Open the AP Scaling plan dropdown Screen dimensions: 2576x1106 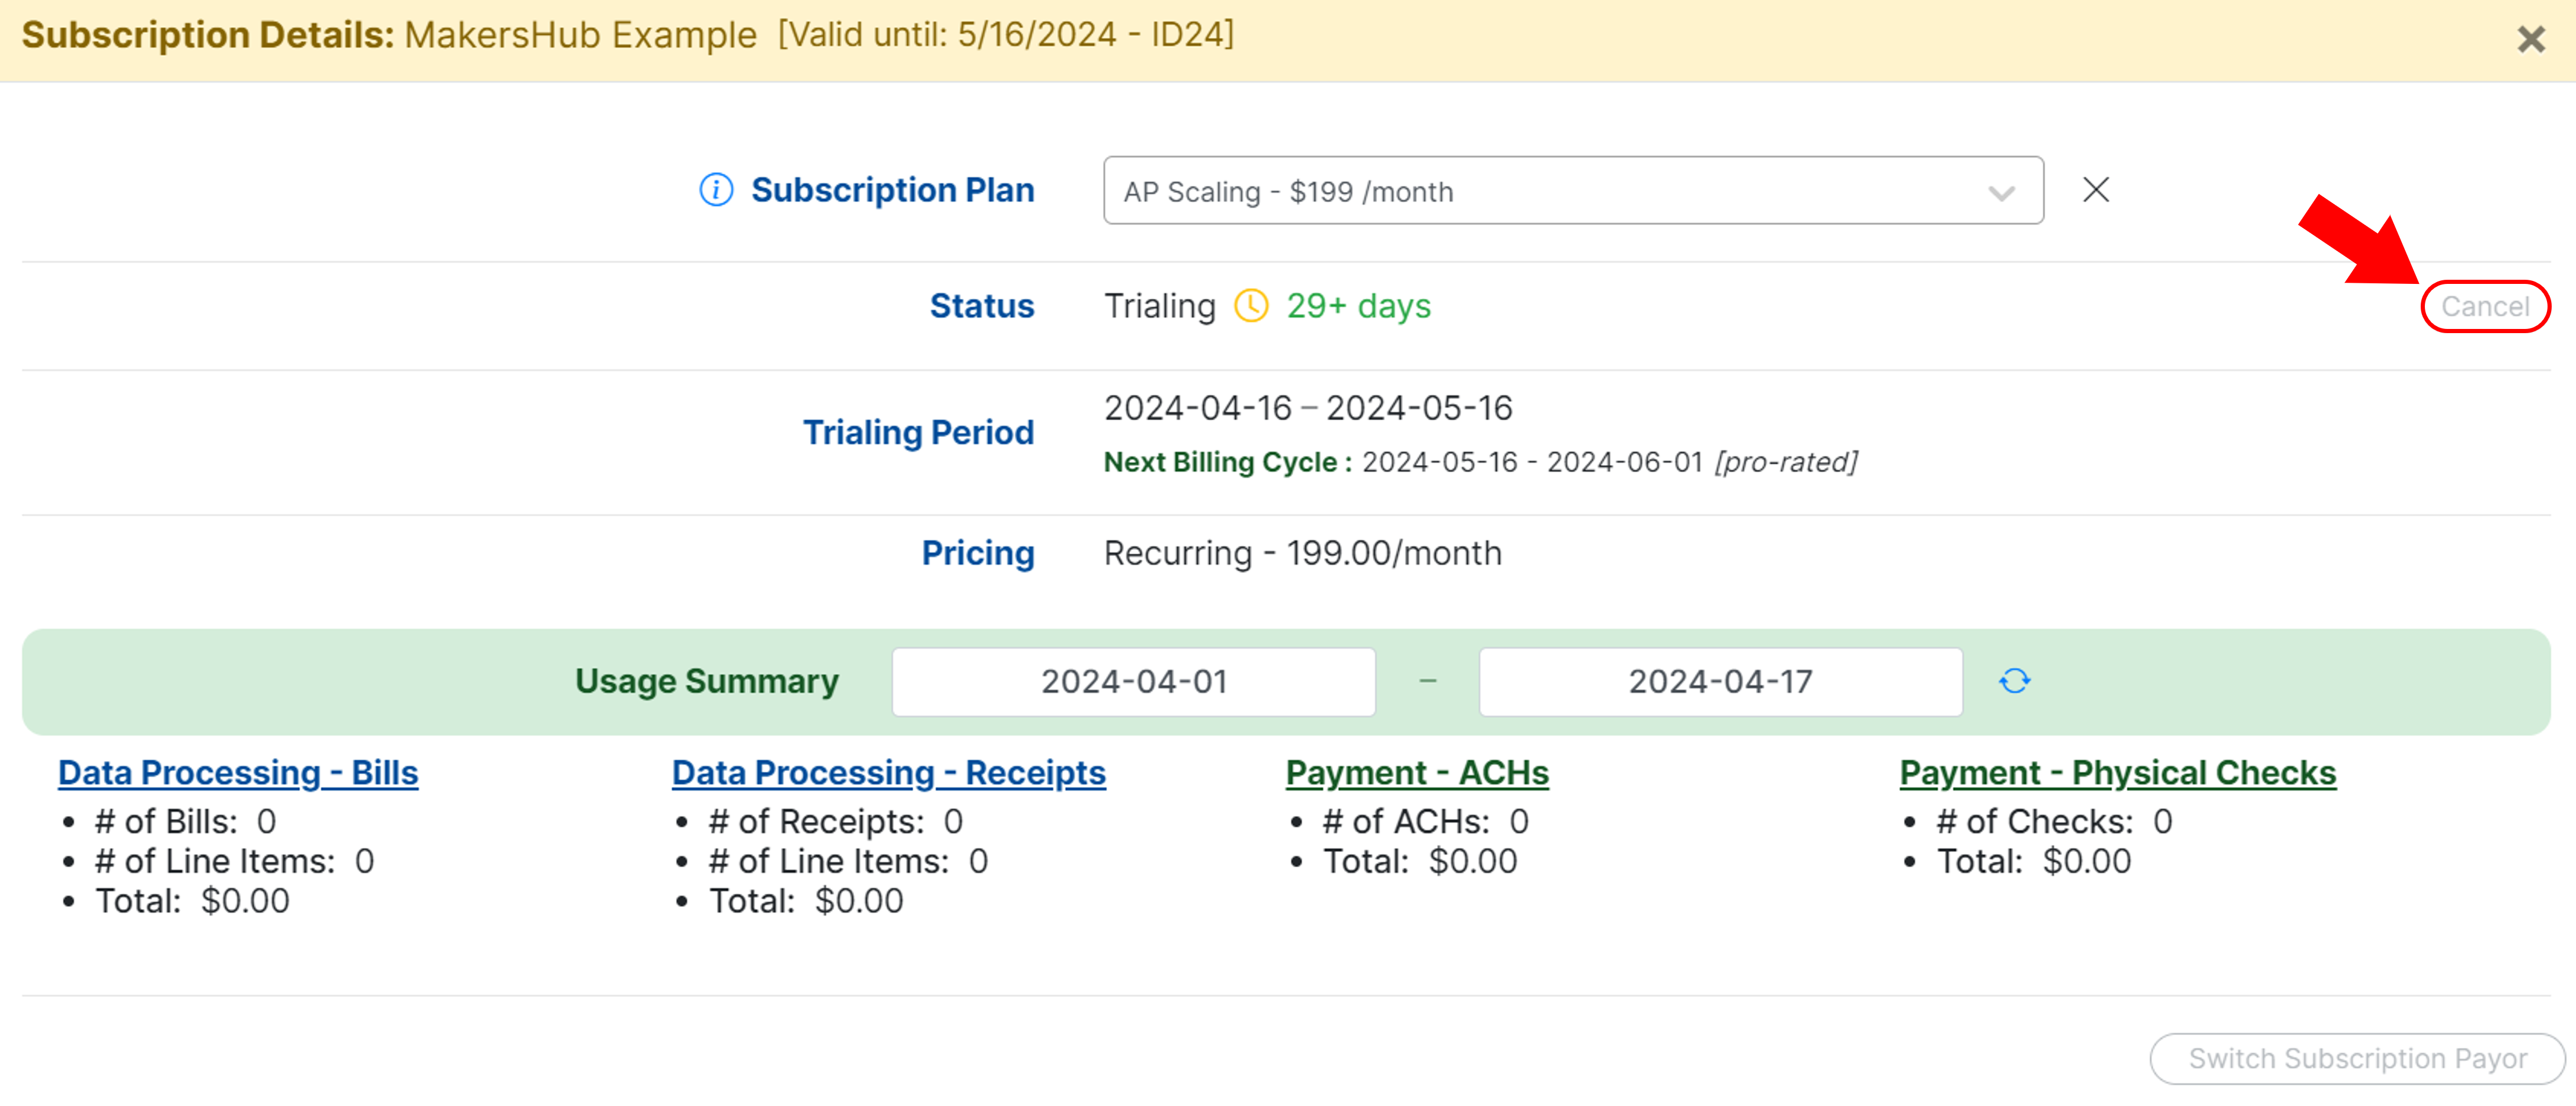1573,191
